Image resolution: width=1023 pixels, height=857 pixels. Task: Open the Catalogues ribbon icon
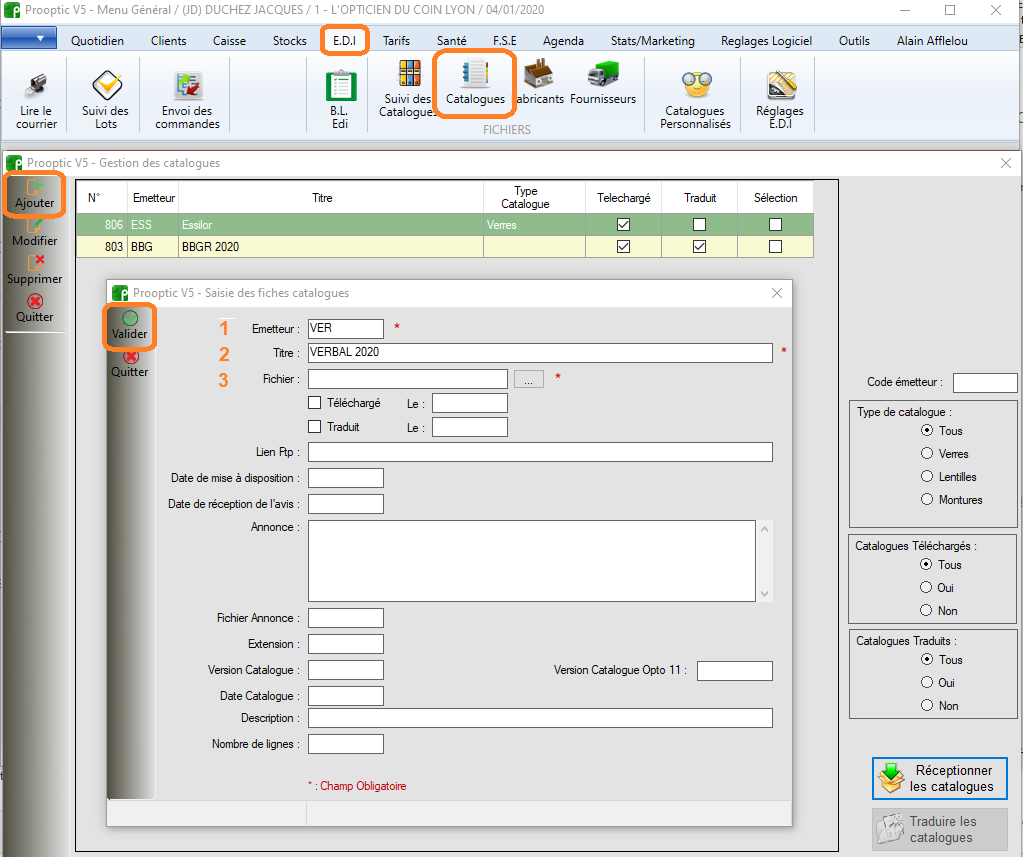[x=475, y=83]
